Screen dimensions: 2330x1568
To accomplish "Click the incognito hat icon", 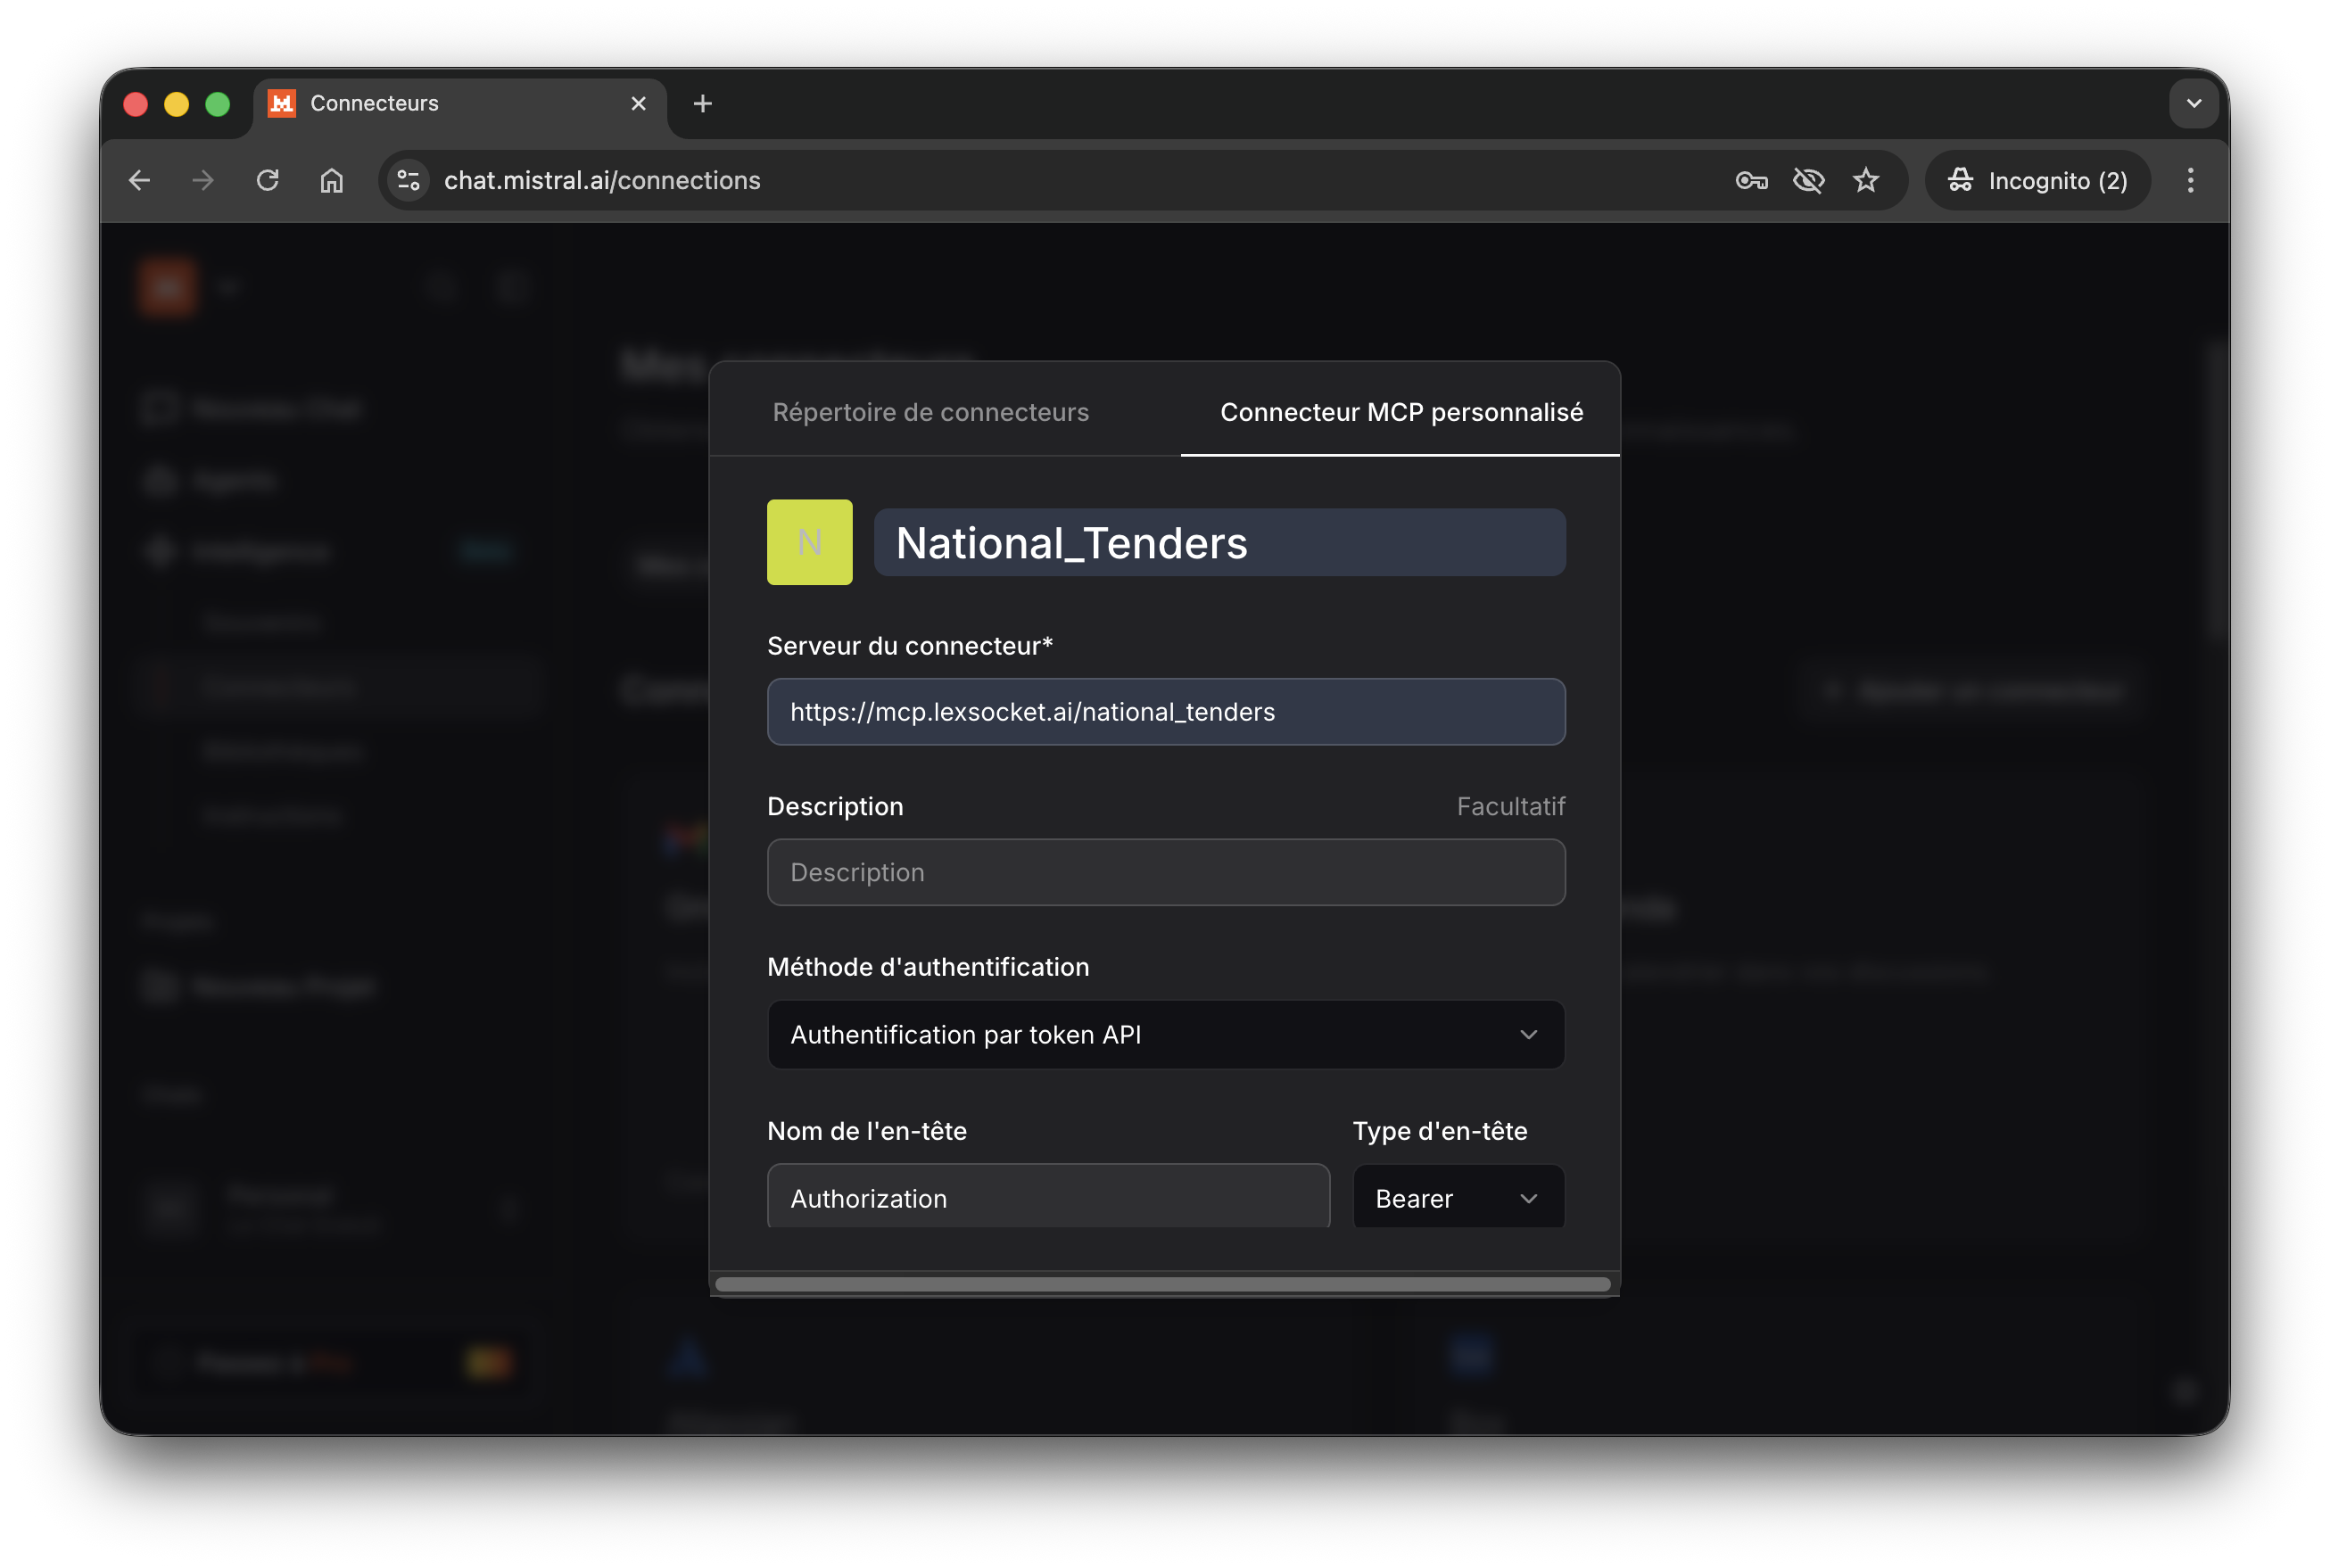I will pyautogui.click(x=1959, y=180).
